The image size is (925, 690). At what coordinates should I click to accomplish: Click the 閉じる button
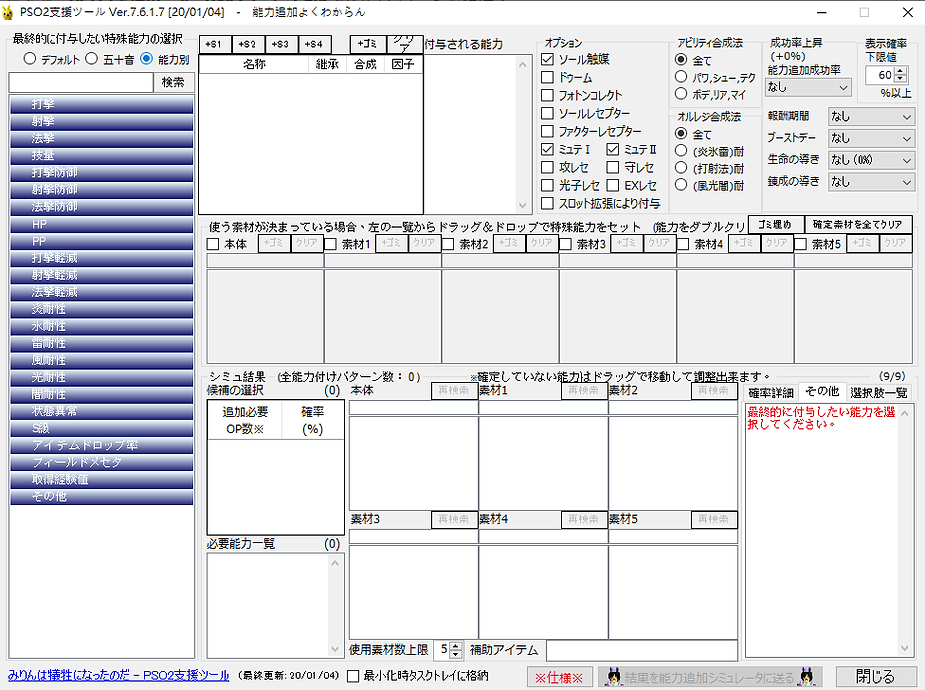click(875, 677)
